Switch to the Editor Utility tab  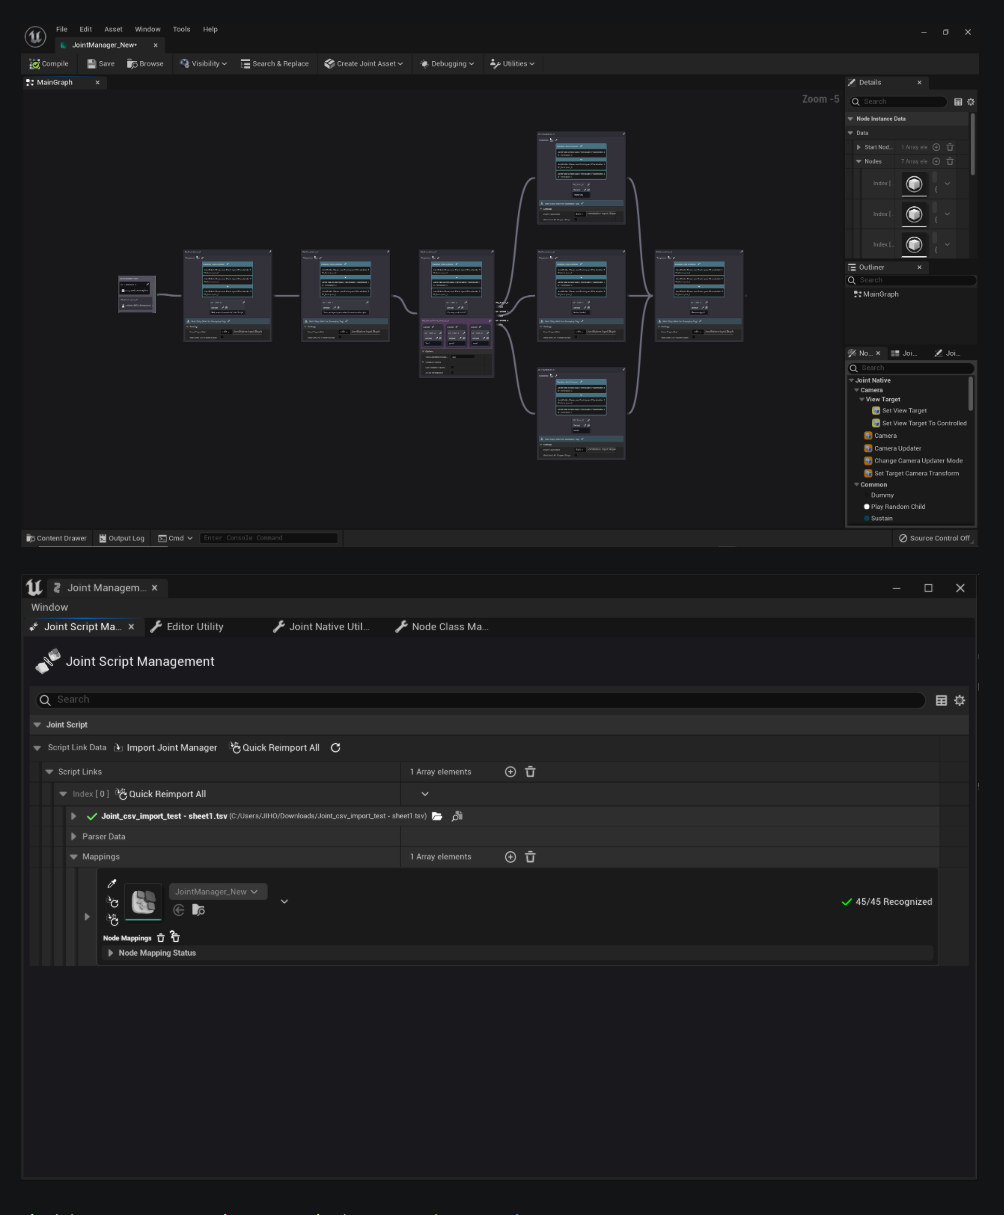click(188, 627)
